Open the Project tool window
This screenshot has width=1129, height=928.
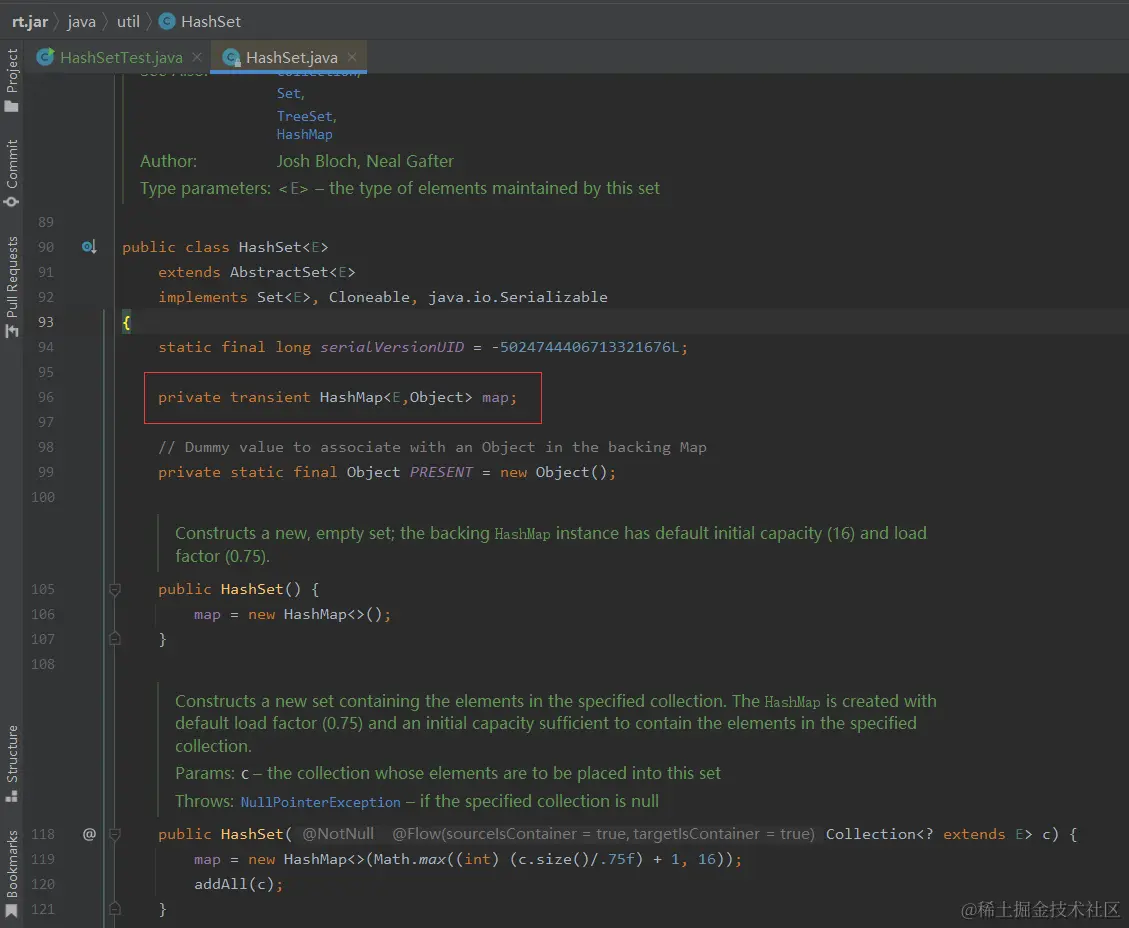coord(12,80)
